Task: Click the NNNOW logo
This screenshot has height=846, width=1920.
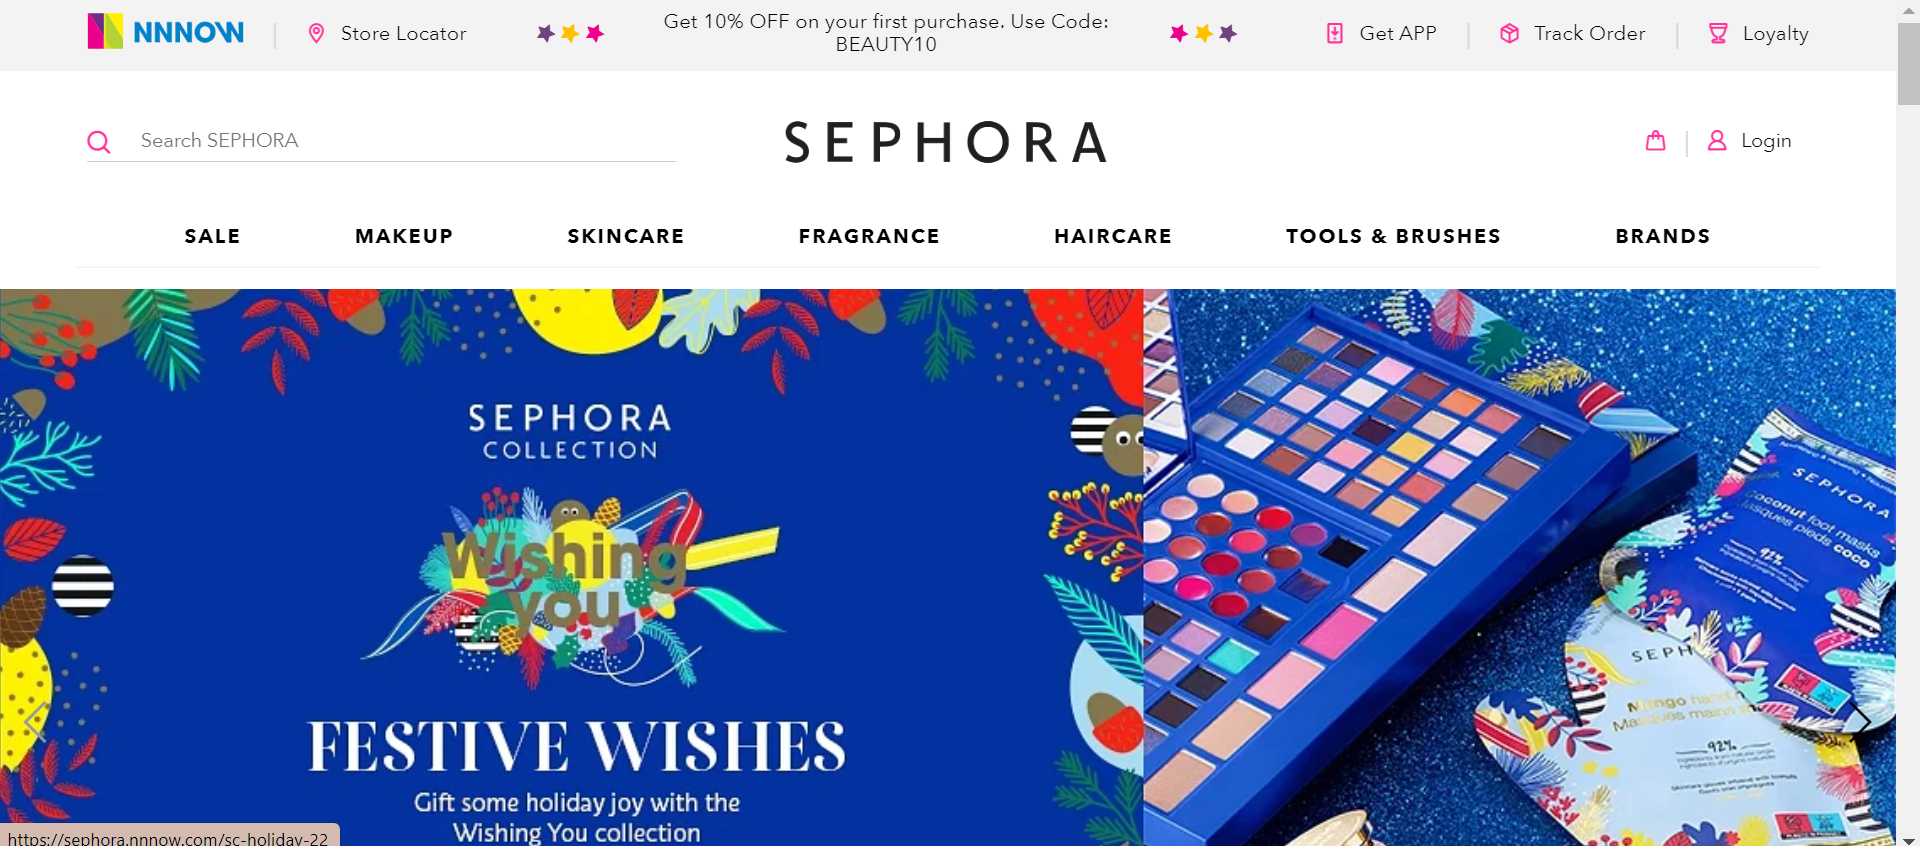Action: click(x=166, y=32)
